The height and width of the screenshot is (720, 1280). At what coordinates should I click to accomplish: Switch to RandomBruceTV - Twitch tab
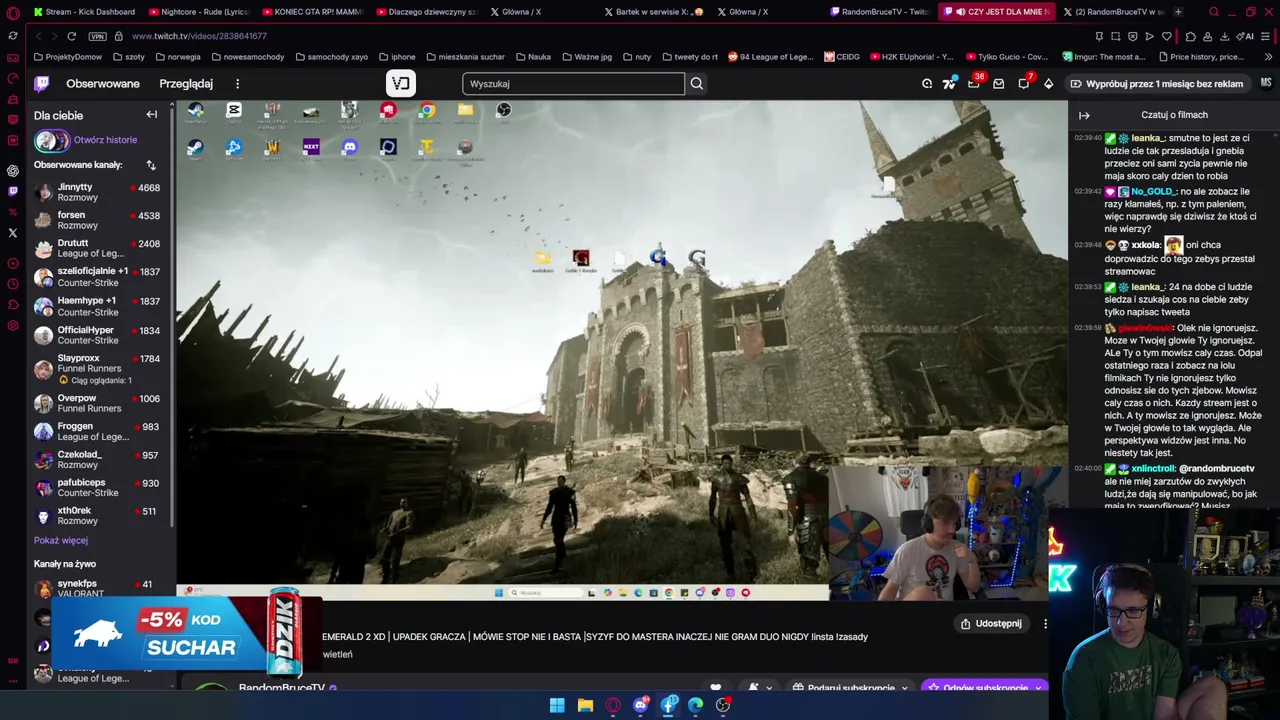point(881,12)
